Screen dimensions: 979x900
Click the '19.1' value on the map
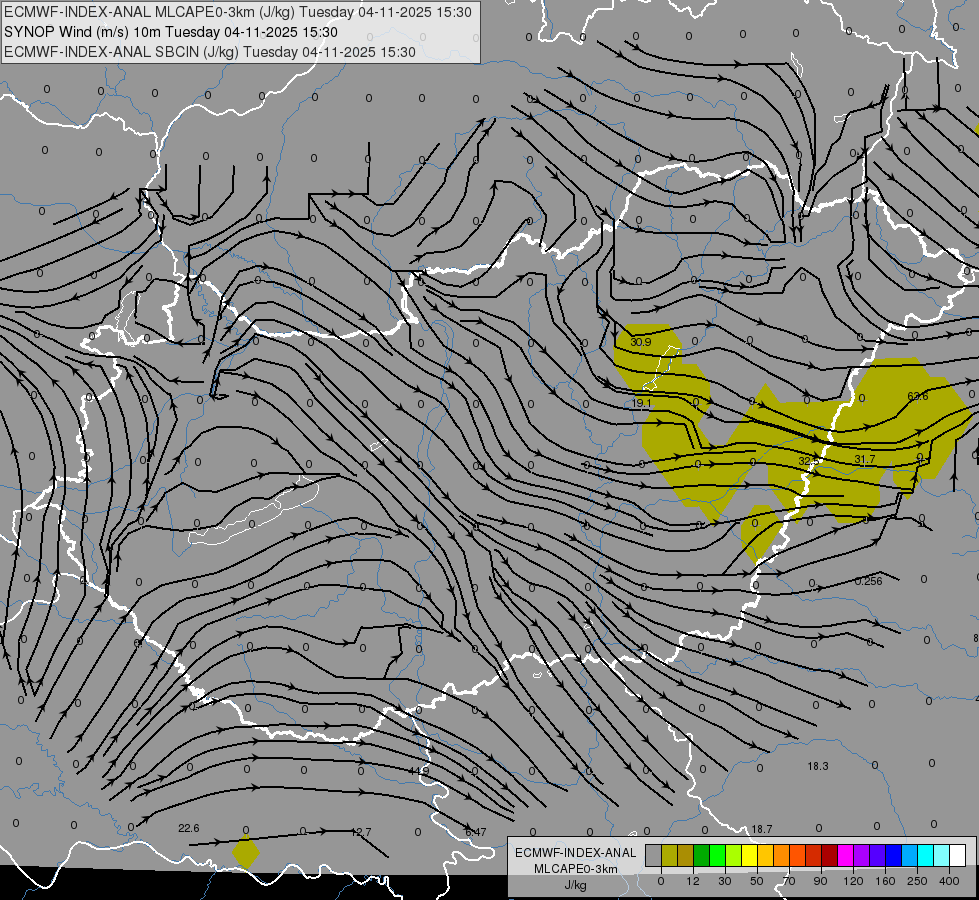[x=641, y=403]
